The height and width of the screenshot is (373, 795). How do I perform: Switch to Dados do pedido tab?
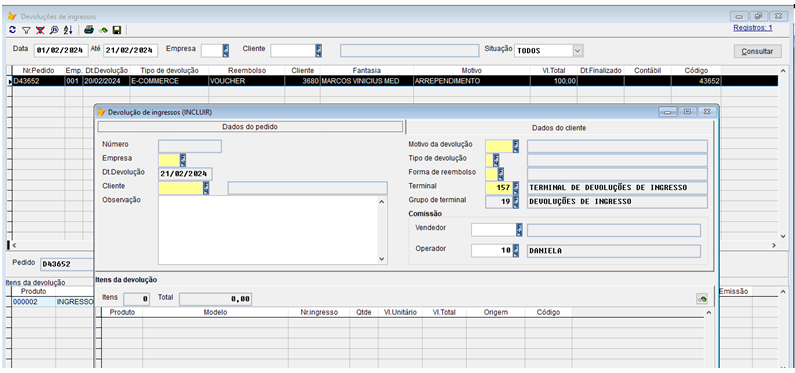pos(250,127)
